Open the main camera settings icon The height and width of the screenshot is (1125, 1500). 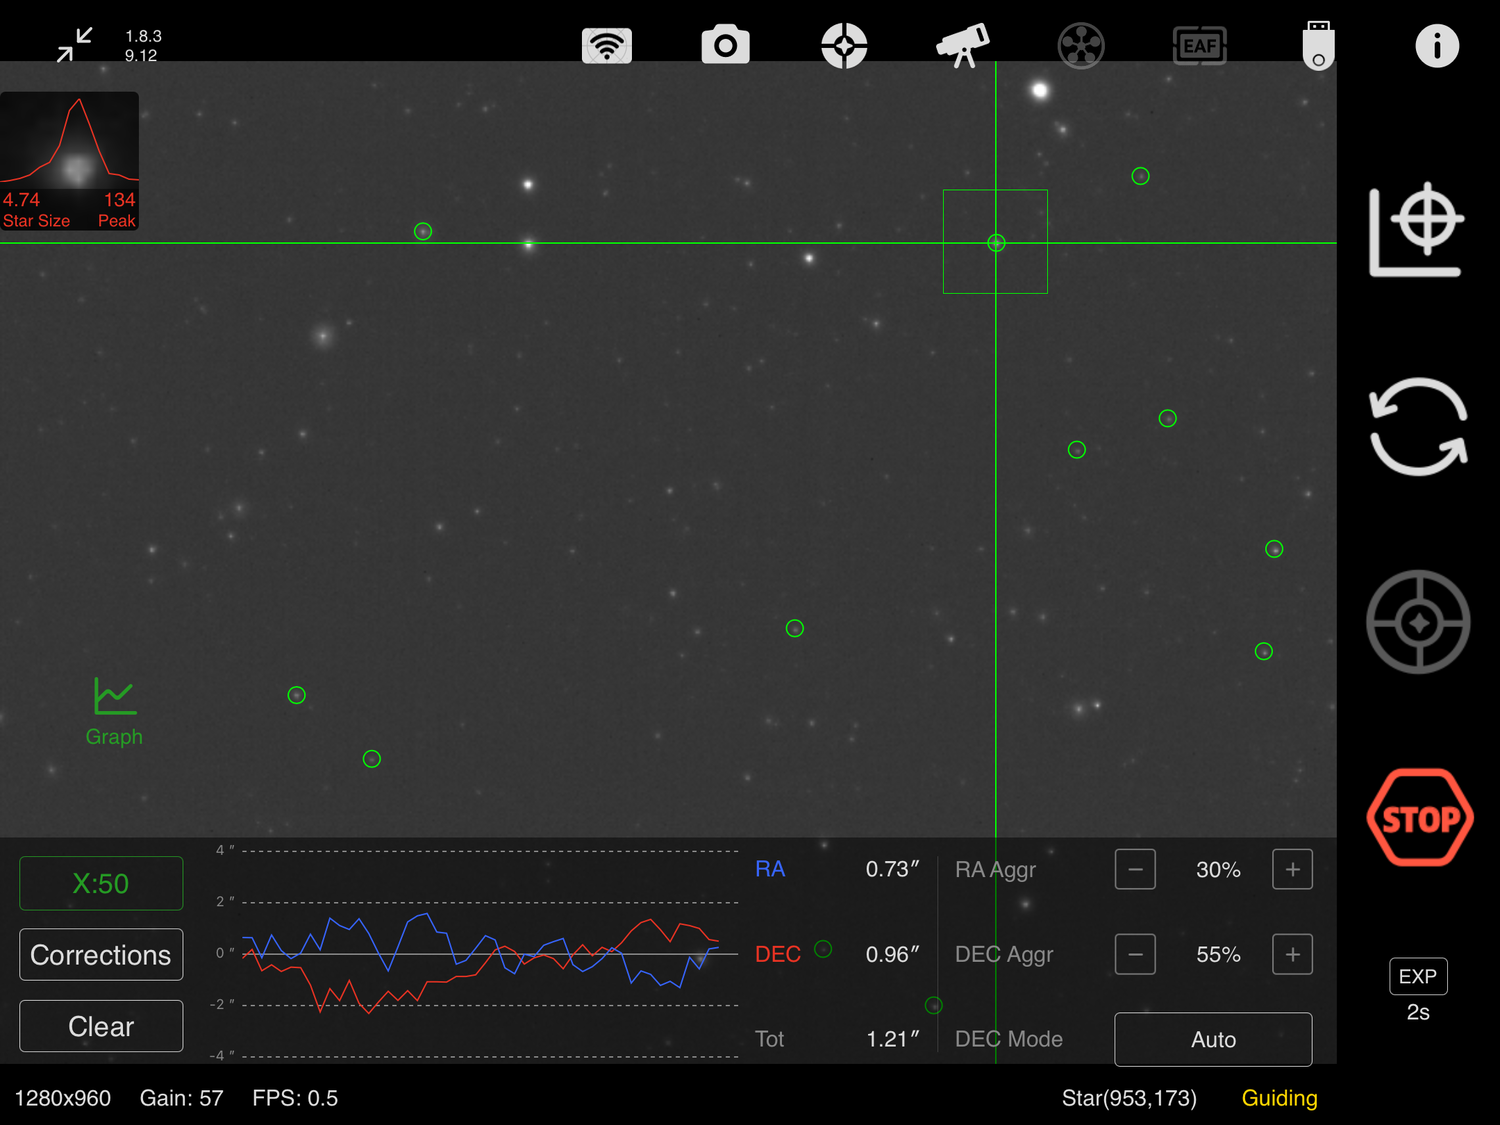click(725, 45)
